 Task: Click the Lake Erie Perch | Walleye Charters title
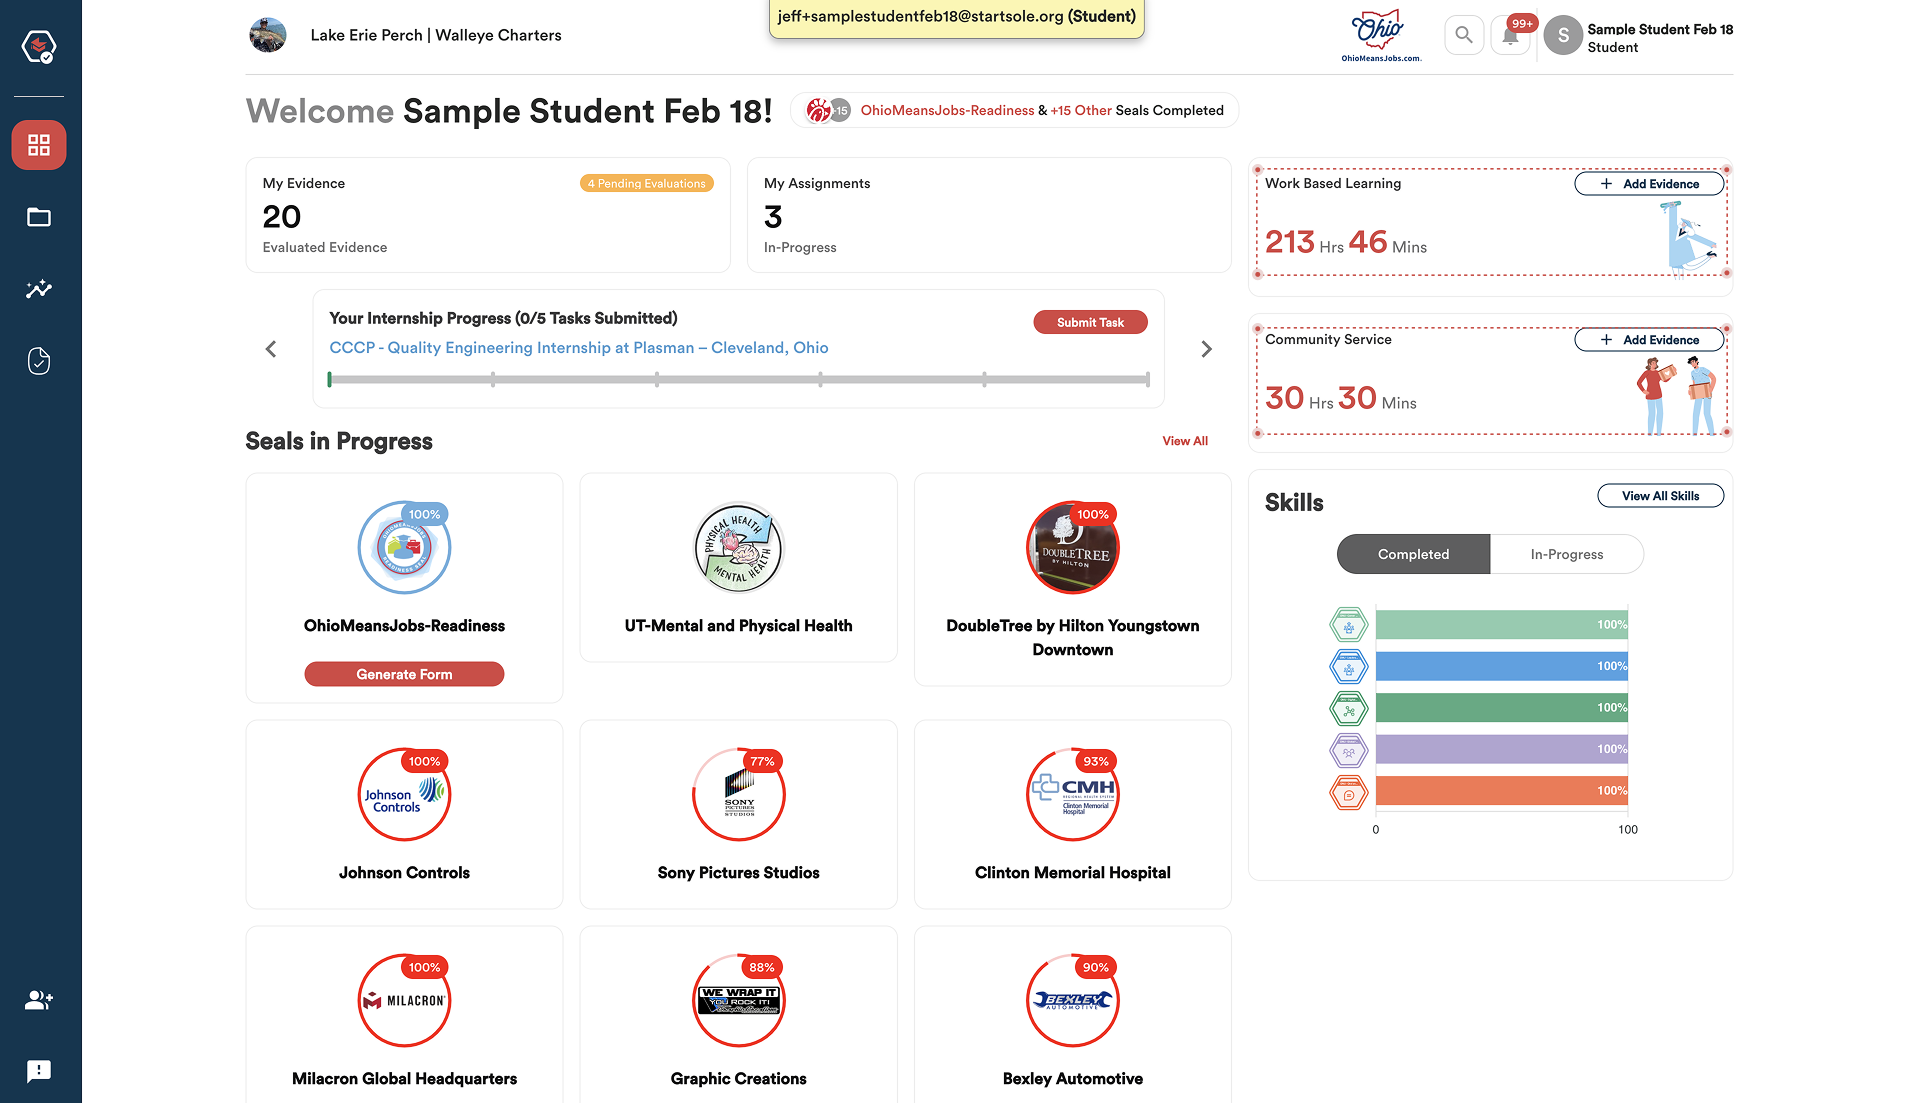[x=436, y=35]
